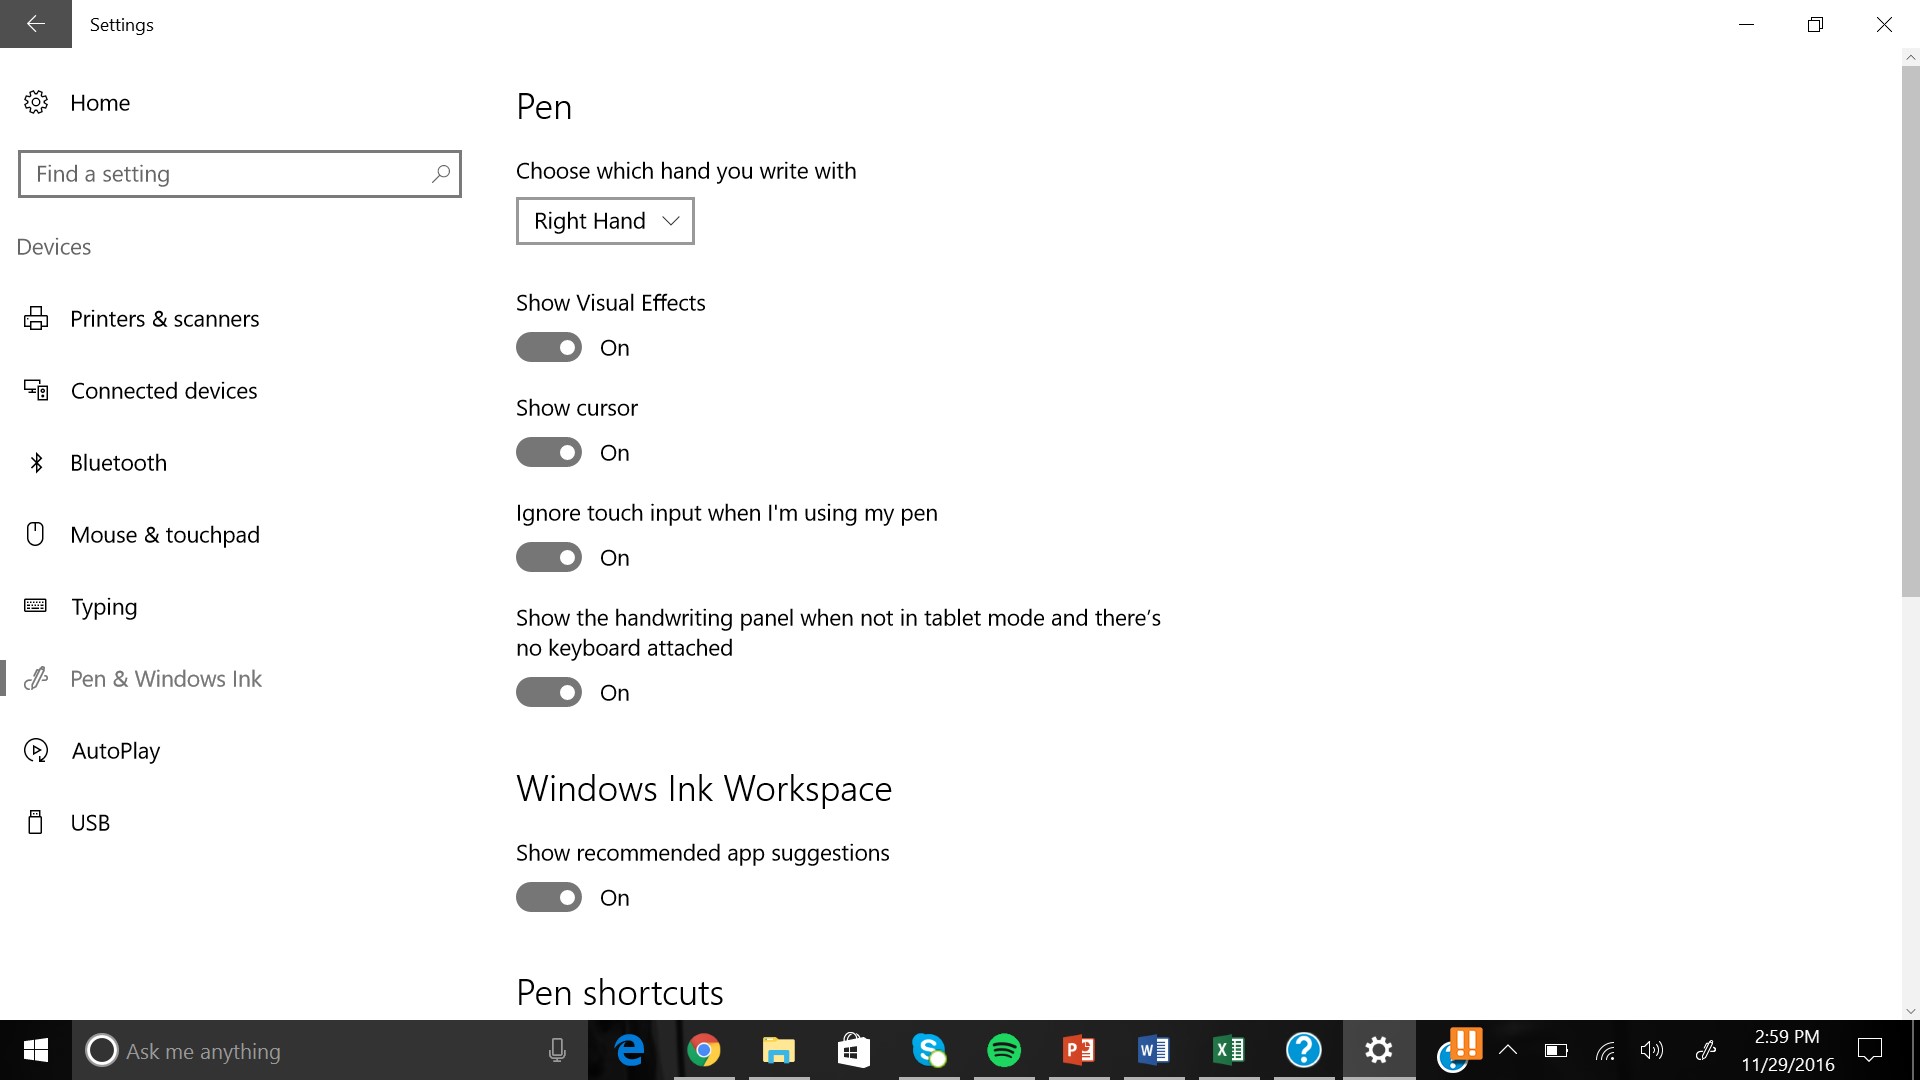Toggle Show recommended app suggestions

549,897
